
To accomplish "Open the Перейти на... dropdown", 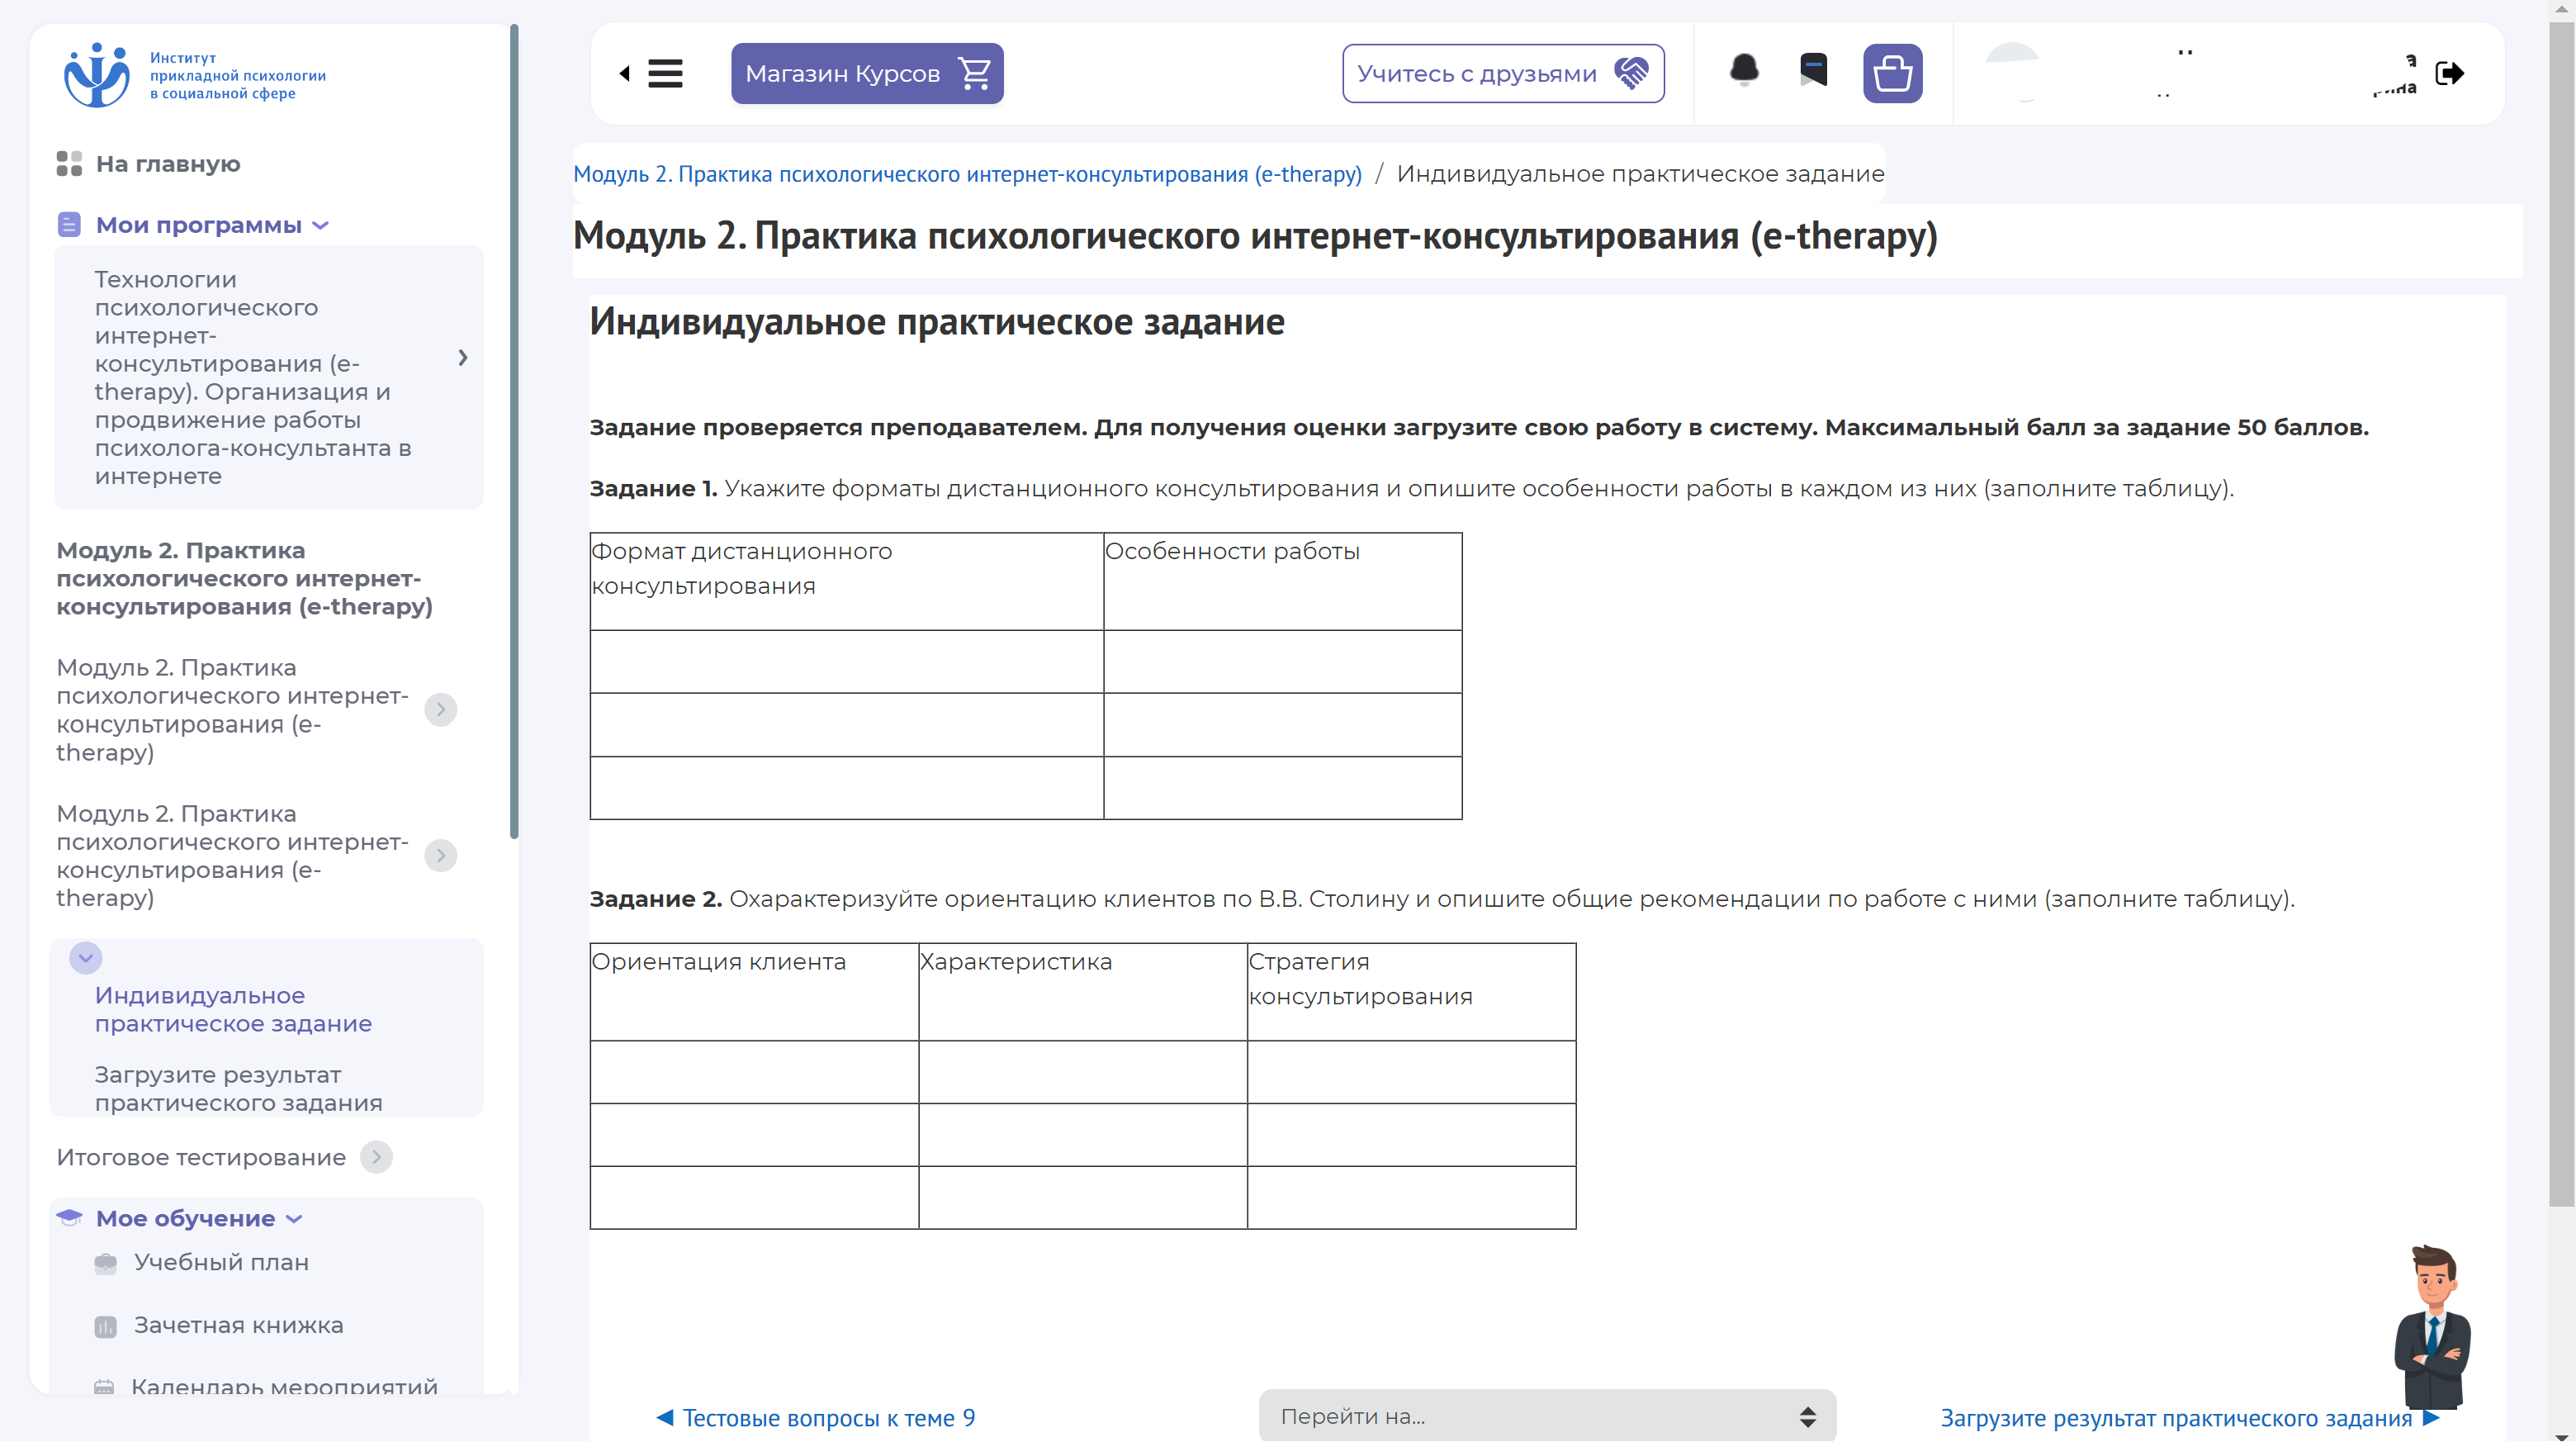I will 1547,1416.
